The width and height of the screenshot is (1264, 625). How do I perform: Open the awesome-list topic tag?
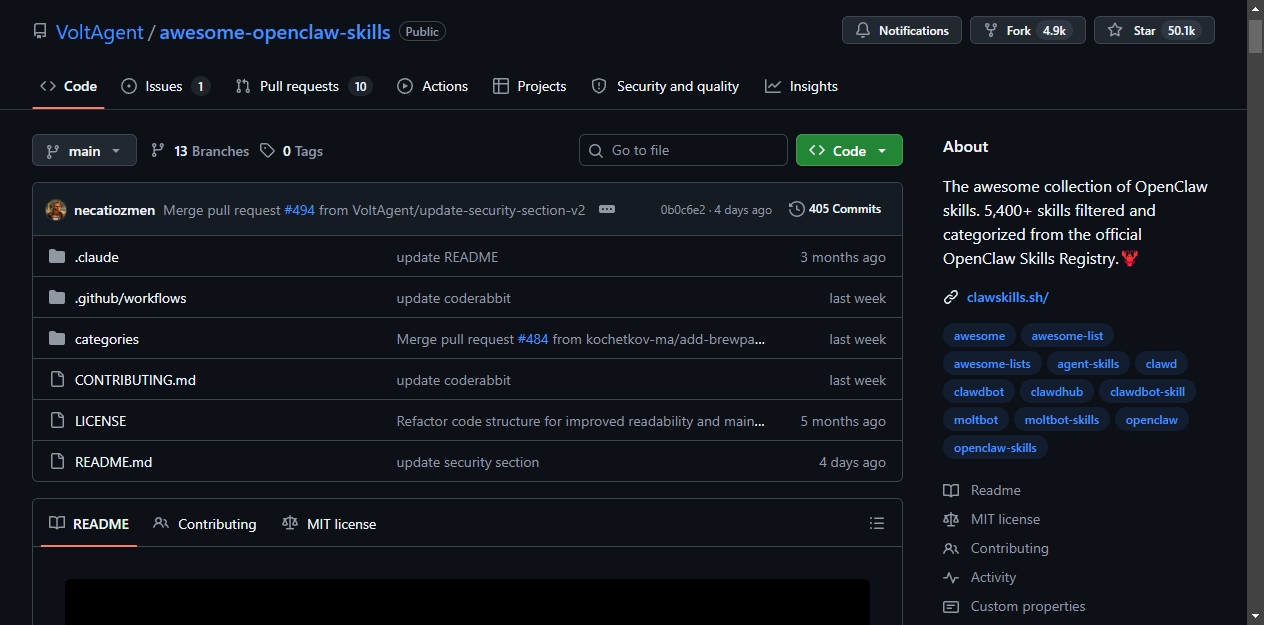[x=1067, y=336]
